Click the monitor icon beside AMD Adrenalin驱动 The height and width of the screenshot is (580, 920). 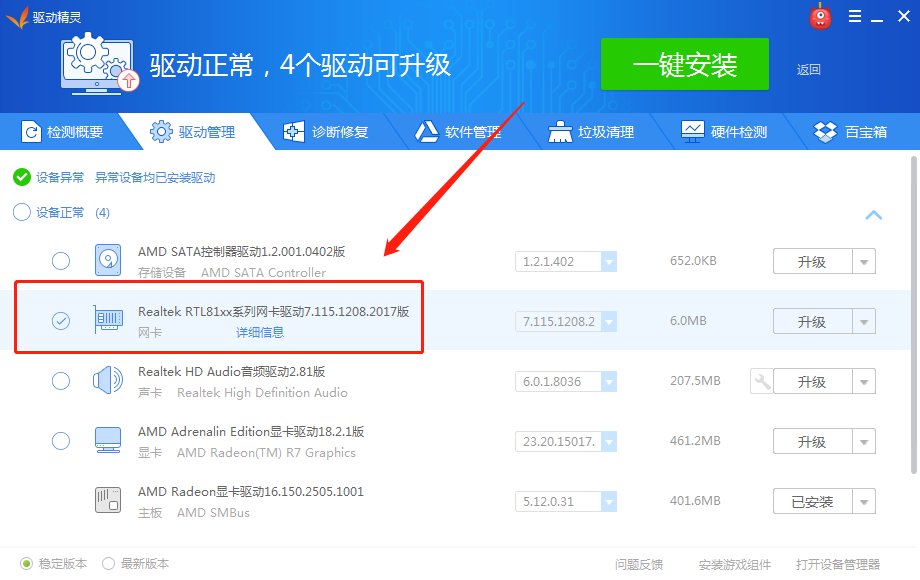(x=108, y=440)
